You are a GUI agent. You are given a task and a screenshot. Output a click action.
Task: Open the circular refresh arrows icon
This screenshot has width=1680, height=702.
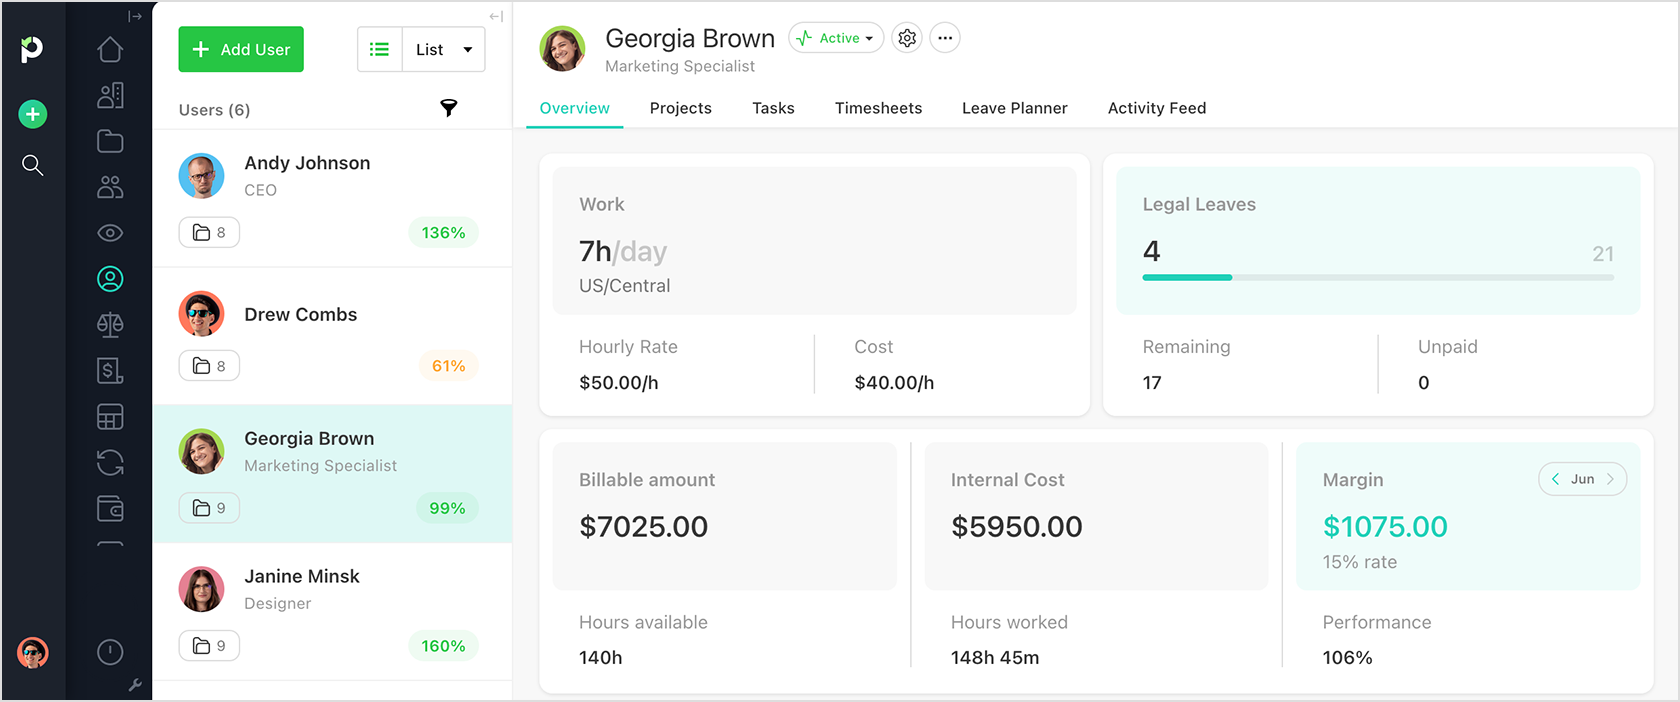click(110, 463)
